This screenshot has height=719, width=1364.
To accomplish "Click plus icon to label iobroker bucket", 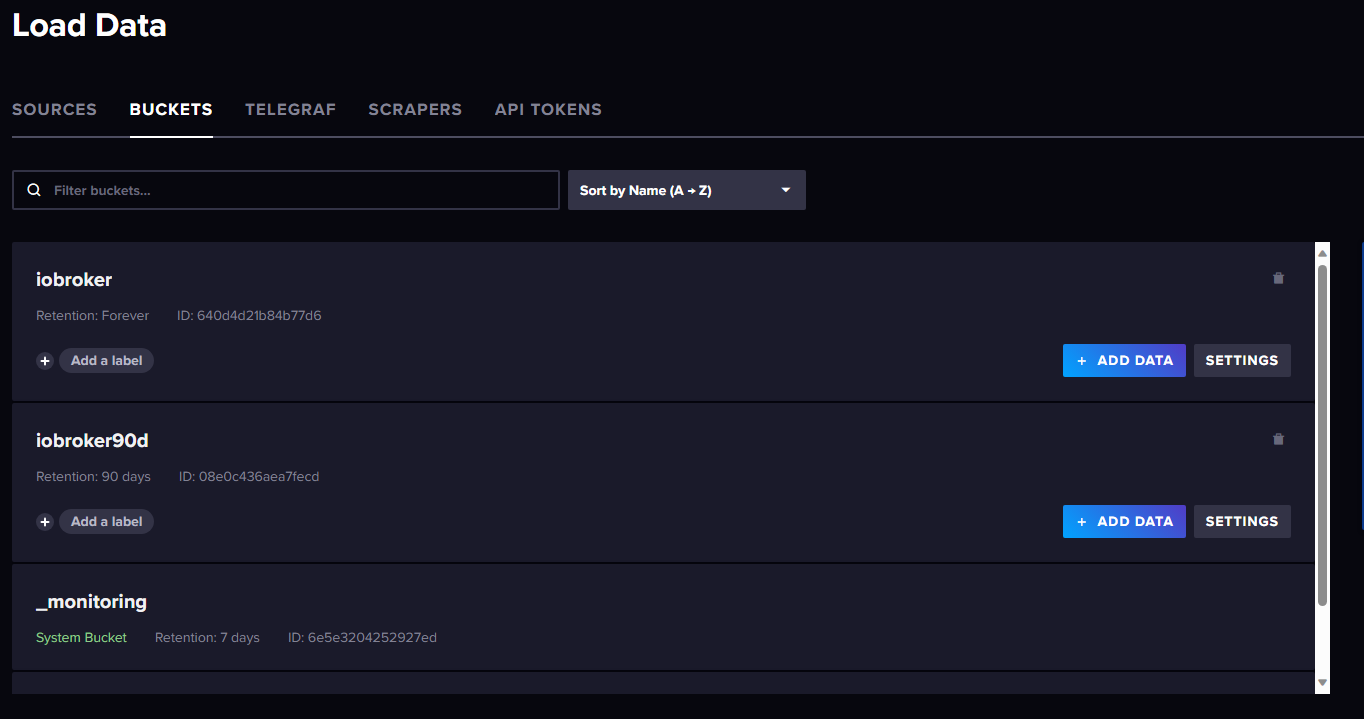I will click(45, 361).
